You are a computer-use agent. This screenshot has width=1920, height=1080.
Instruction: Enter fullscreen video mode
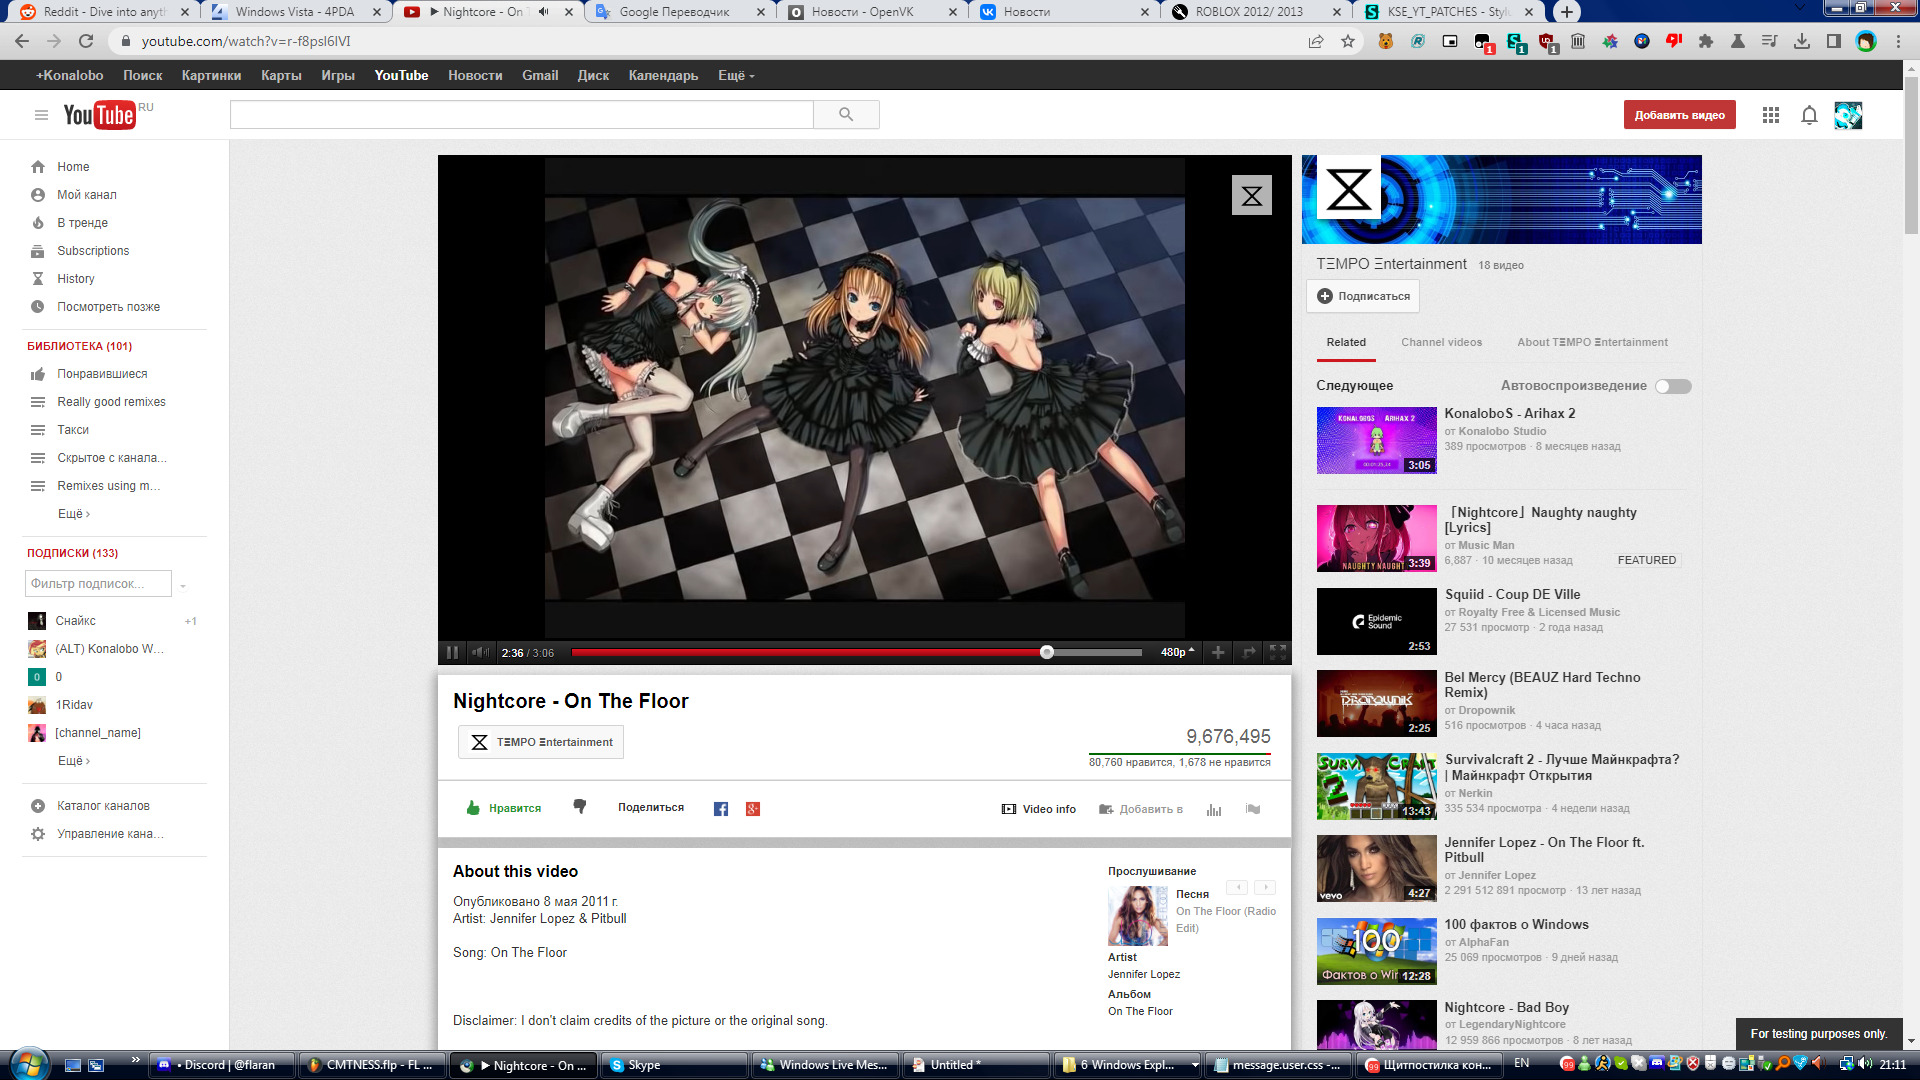pos(1277,652)
